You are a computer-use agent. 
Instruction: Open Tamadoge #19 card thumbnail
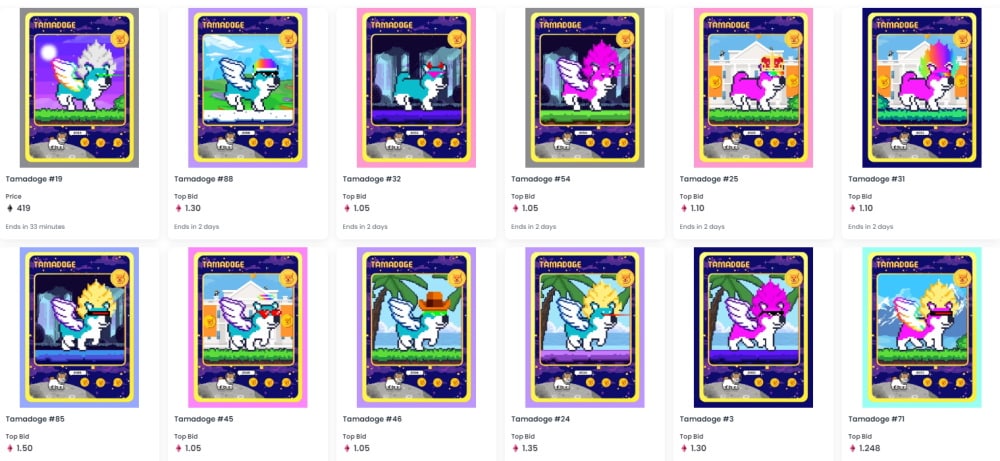point(79,88)
